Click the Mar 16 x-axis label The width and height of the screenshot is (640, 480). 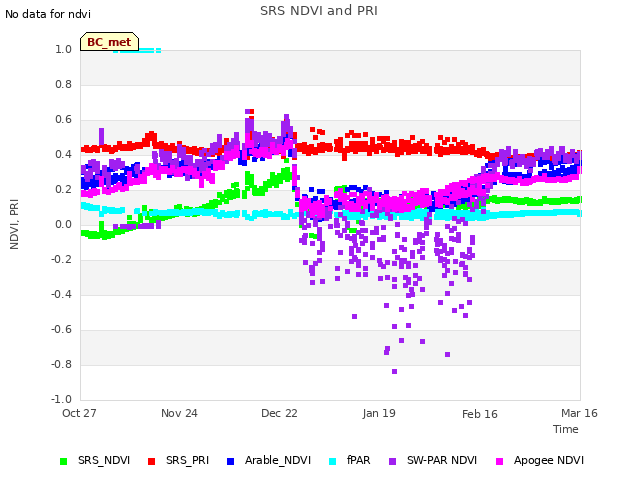click(579, 413)
